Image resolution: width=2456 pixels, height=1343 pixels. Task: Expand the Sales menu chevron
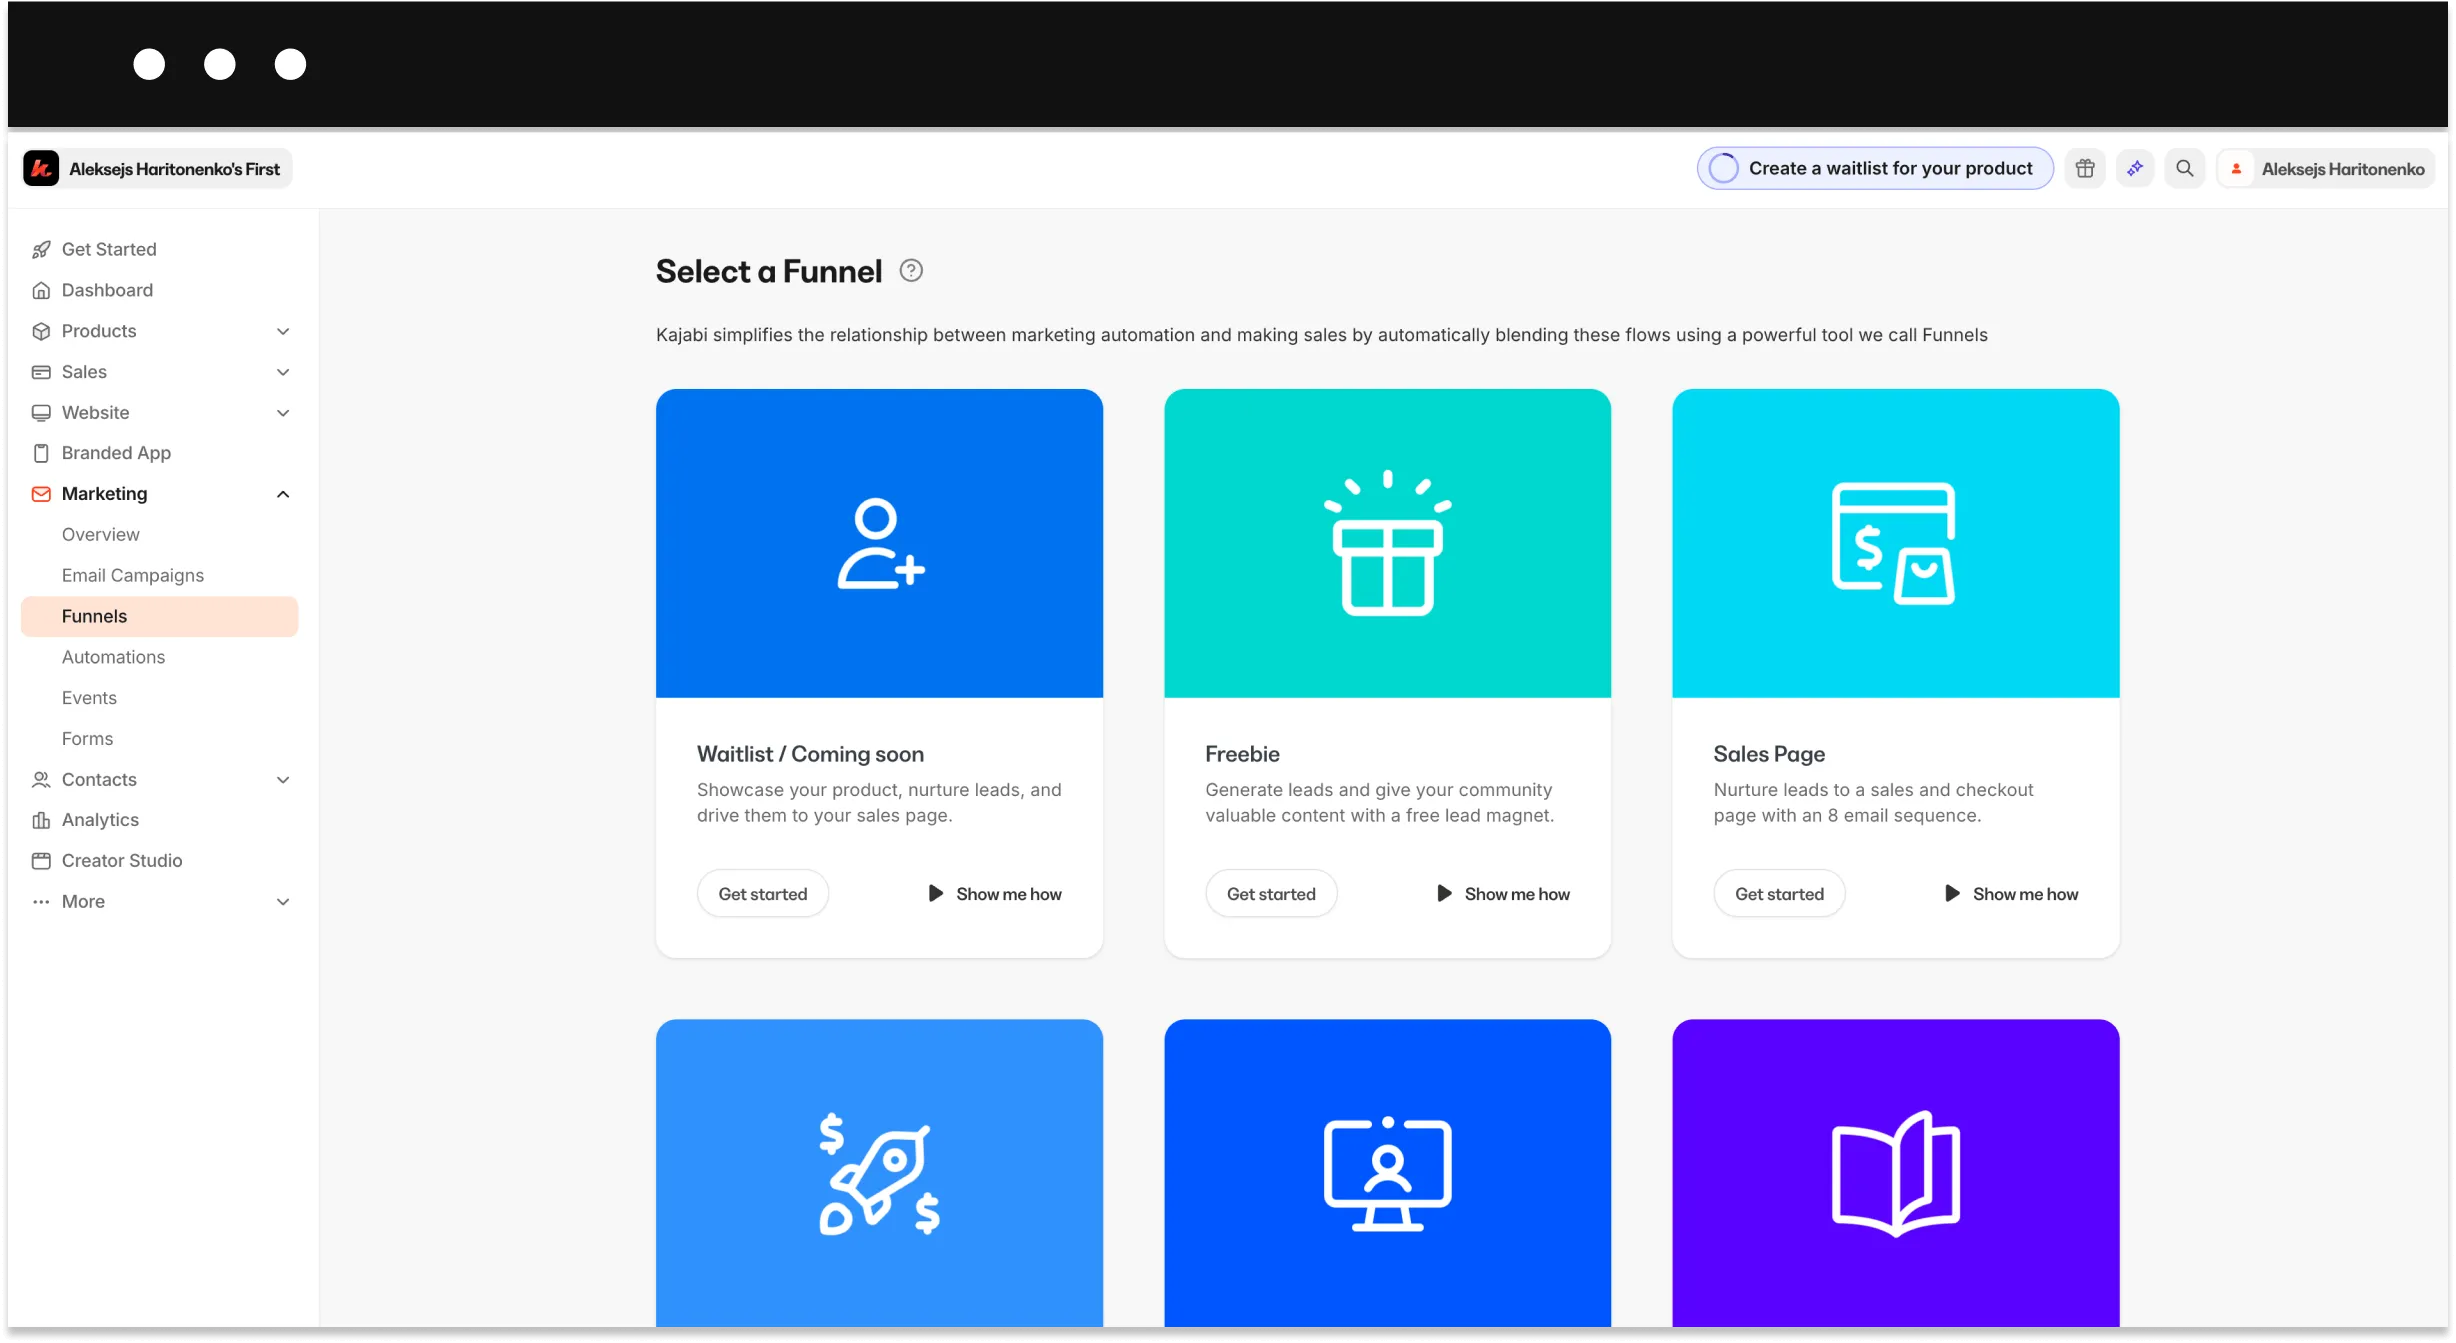283,372
